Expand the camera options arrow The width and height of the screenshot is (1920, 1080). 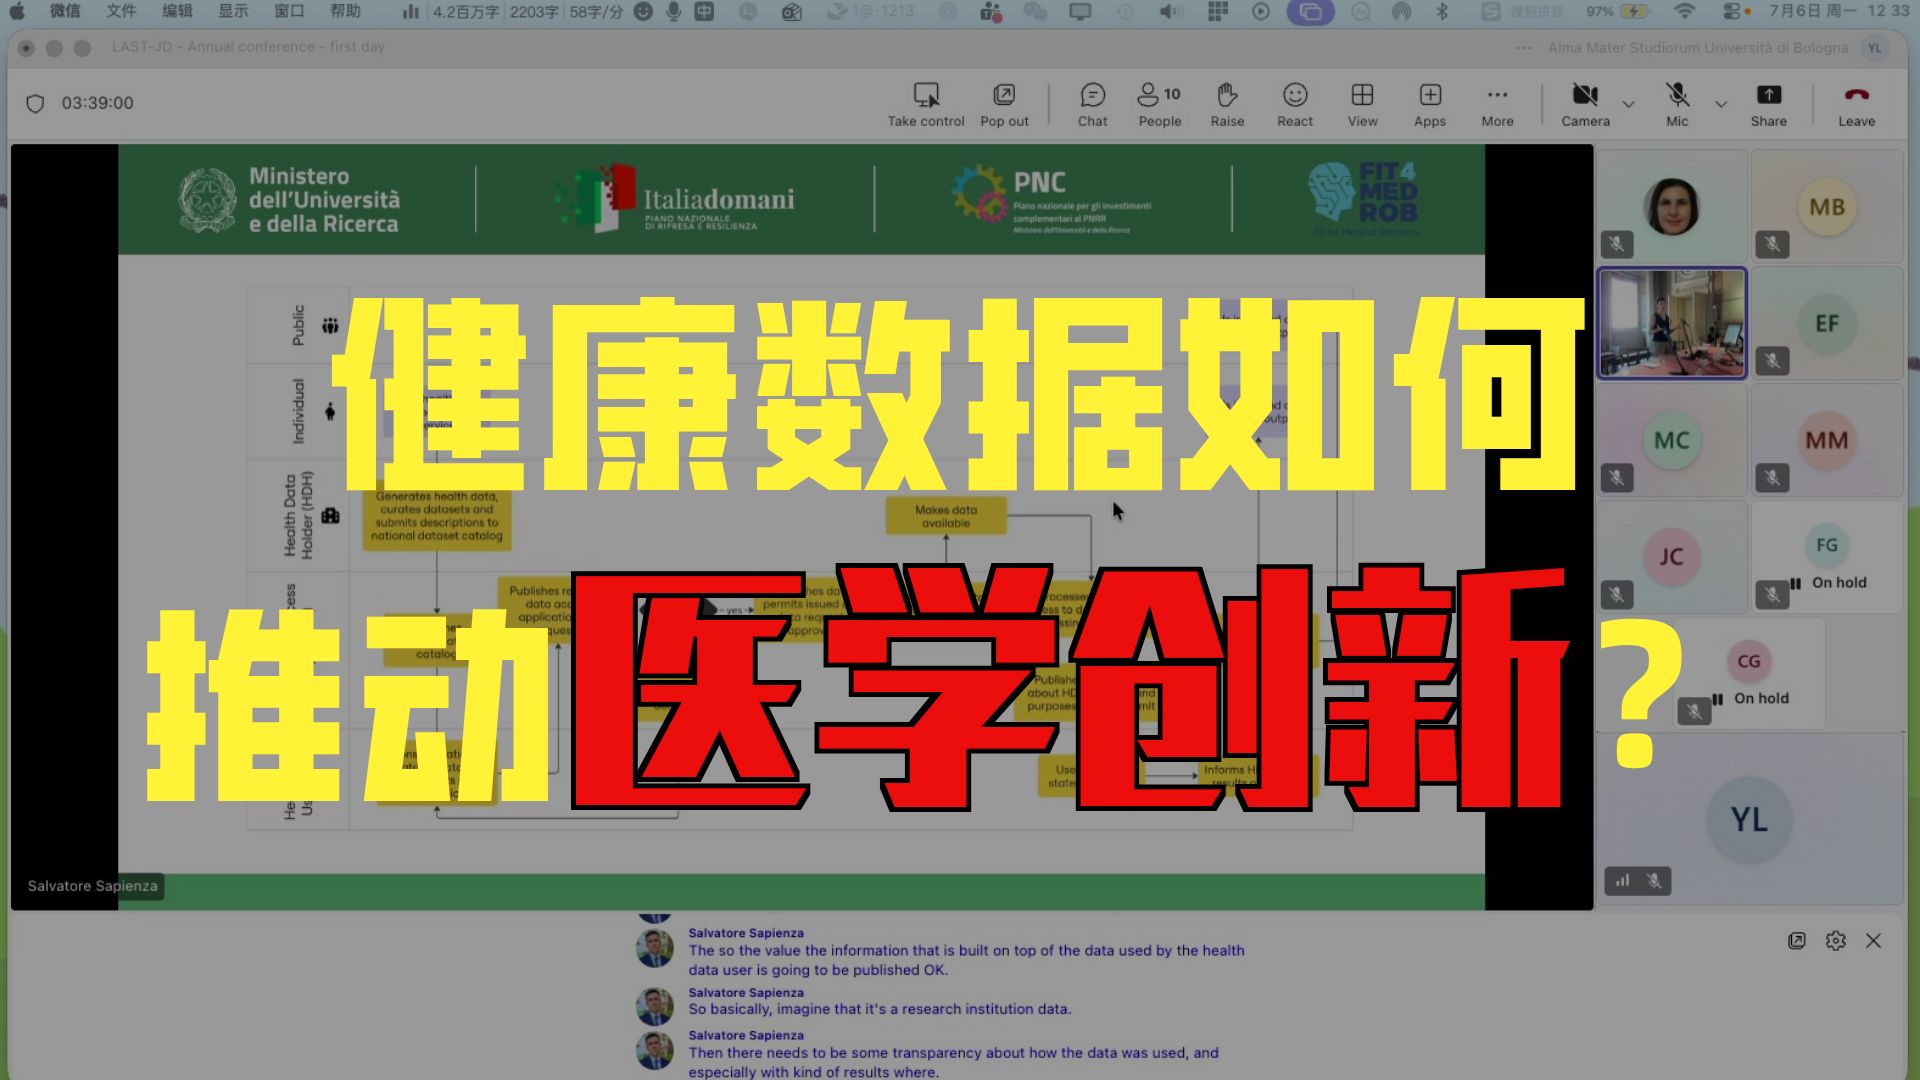click(1628, 104)
